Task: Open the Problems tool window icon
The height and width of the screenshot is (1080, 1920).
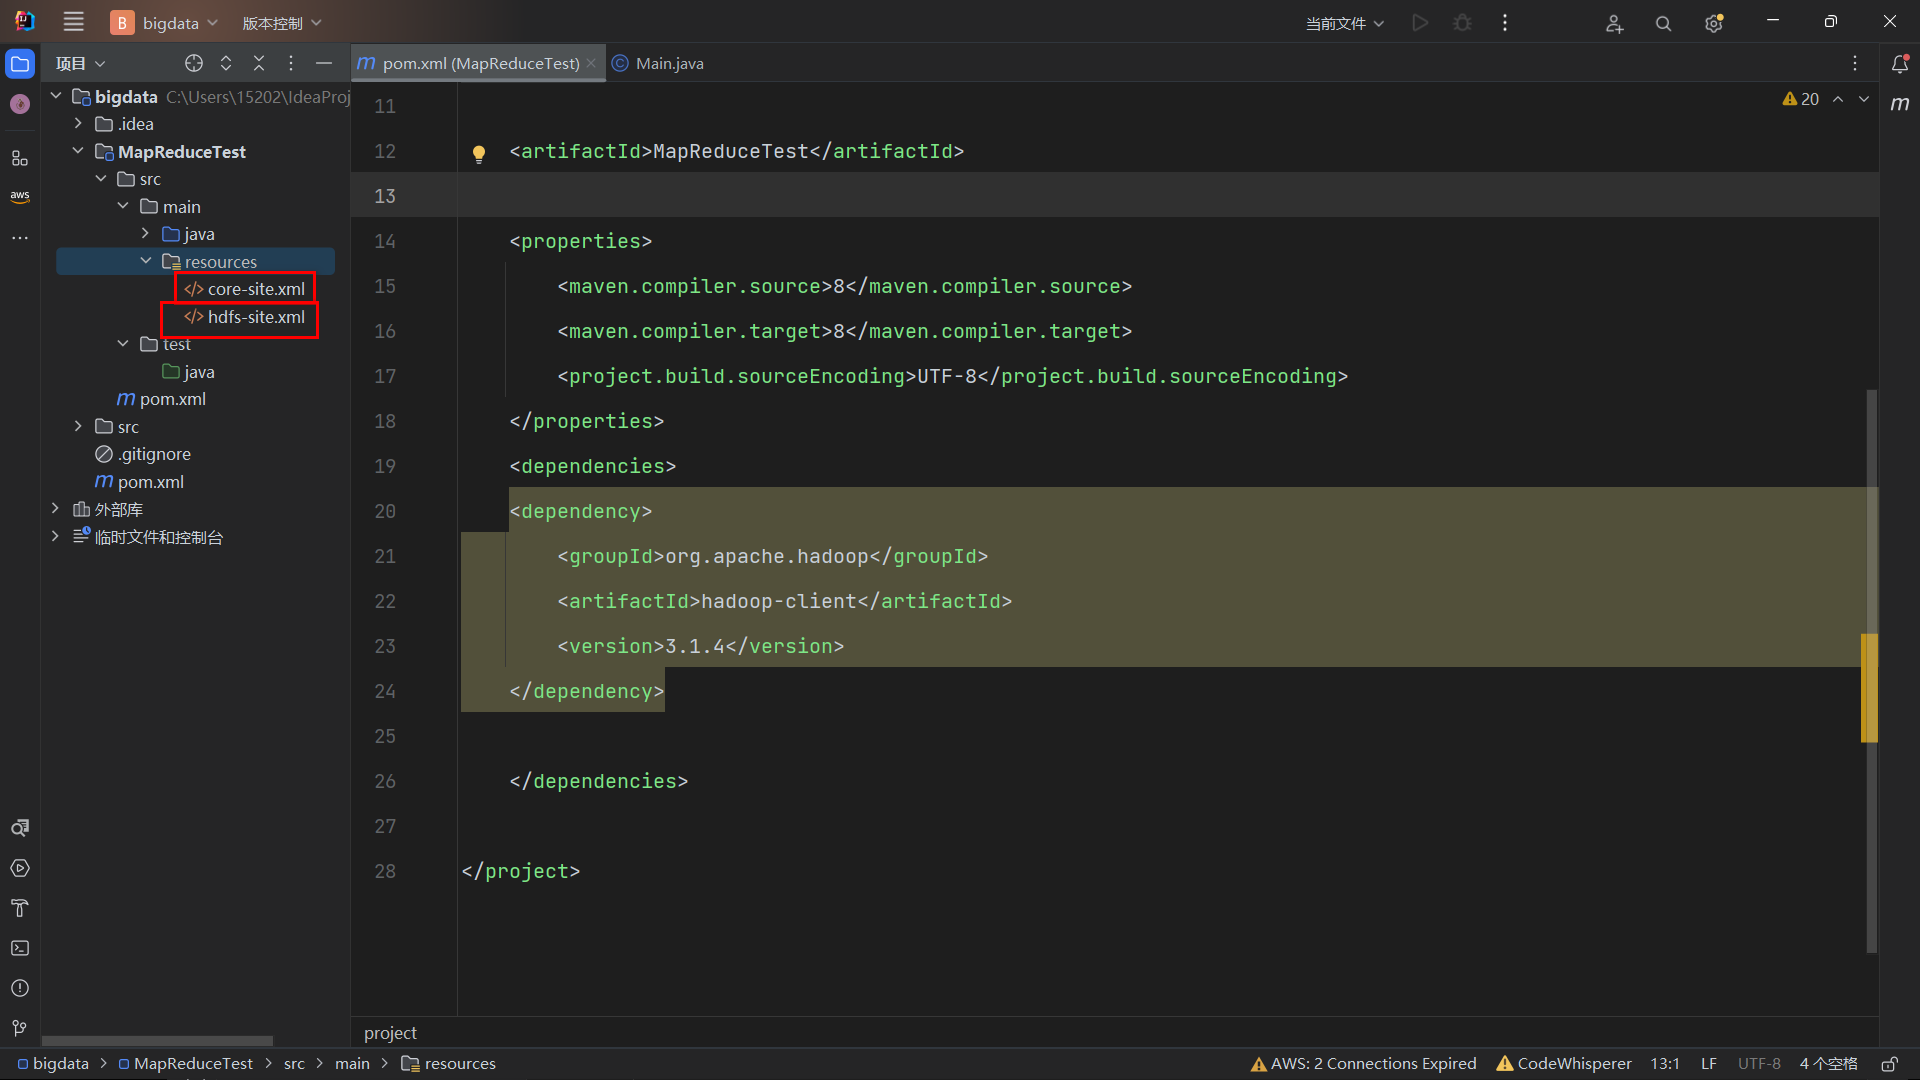Action: tap(20, 988)
